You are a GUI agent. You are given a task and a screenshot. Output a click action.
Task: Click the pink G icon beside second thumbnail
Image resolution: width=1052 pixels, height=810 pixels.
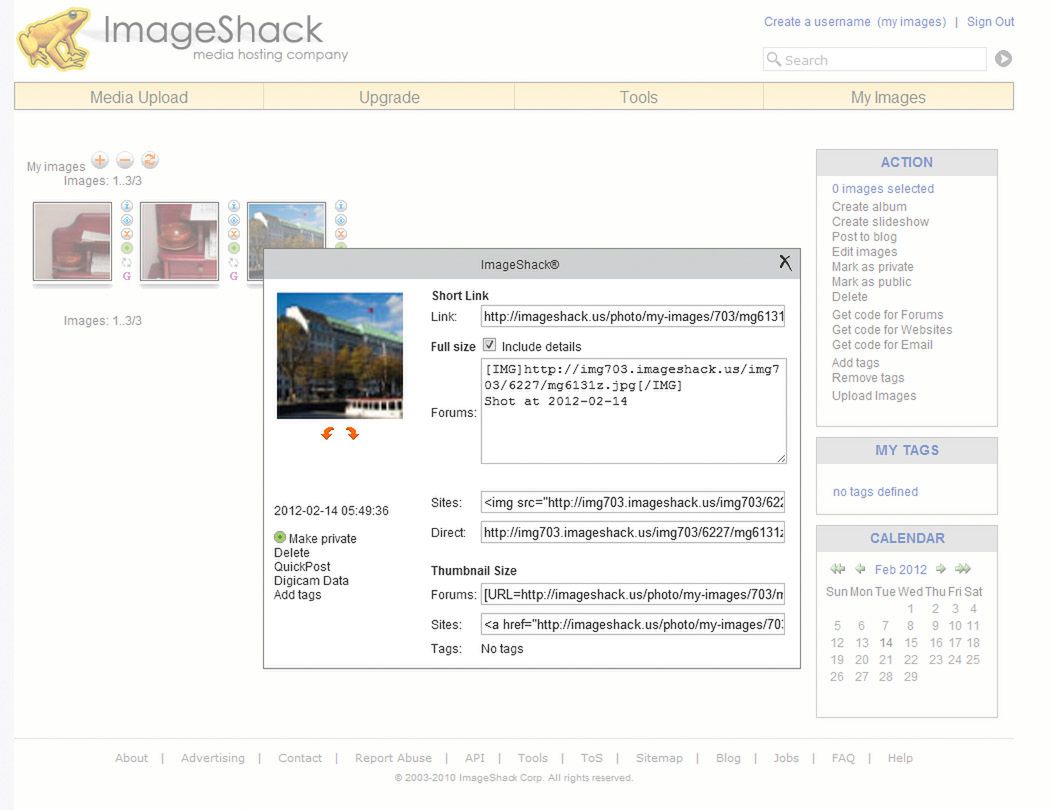tap(233, 276)
